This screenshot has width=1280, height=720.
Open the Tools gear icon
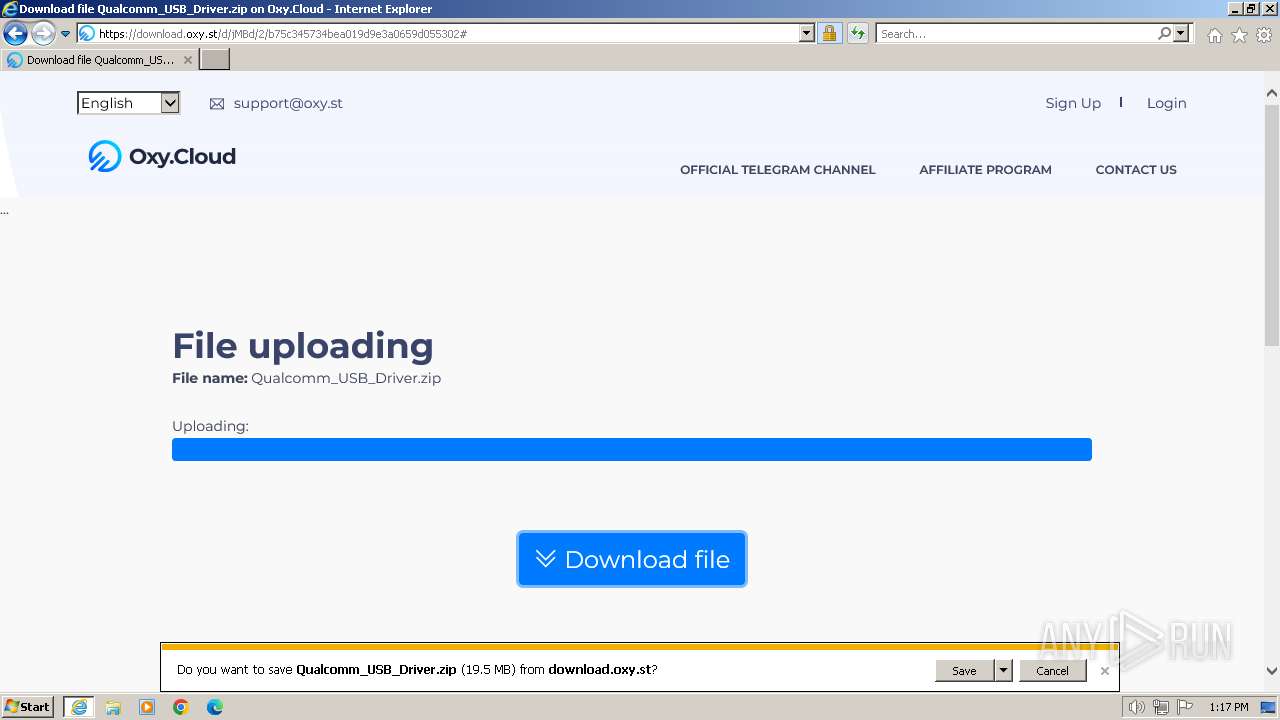[x=1264, y=35]
